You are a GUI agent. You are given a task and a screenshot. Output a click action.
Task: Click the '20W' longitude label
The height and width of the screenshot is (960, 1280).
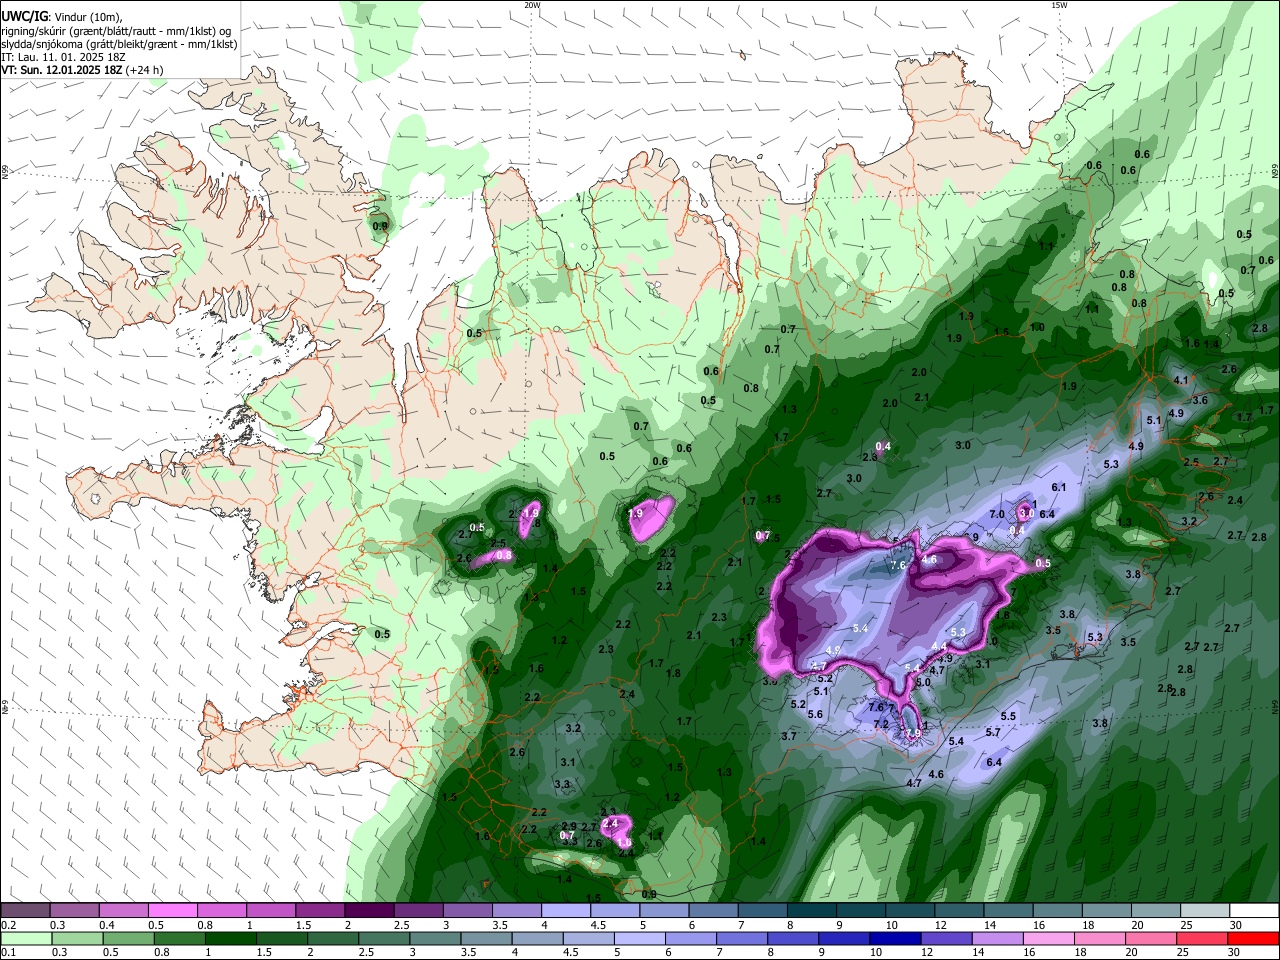532,5
